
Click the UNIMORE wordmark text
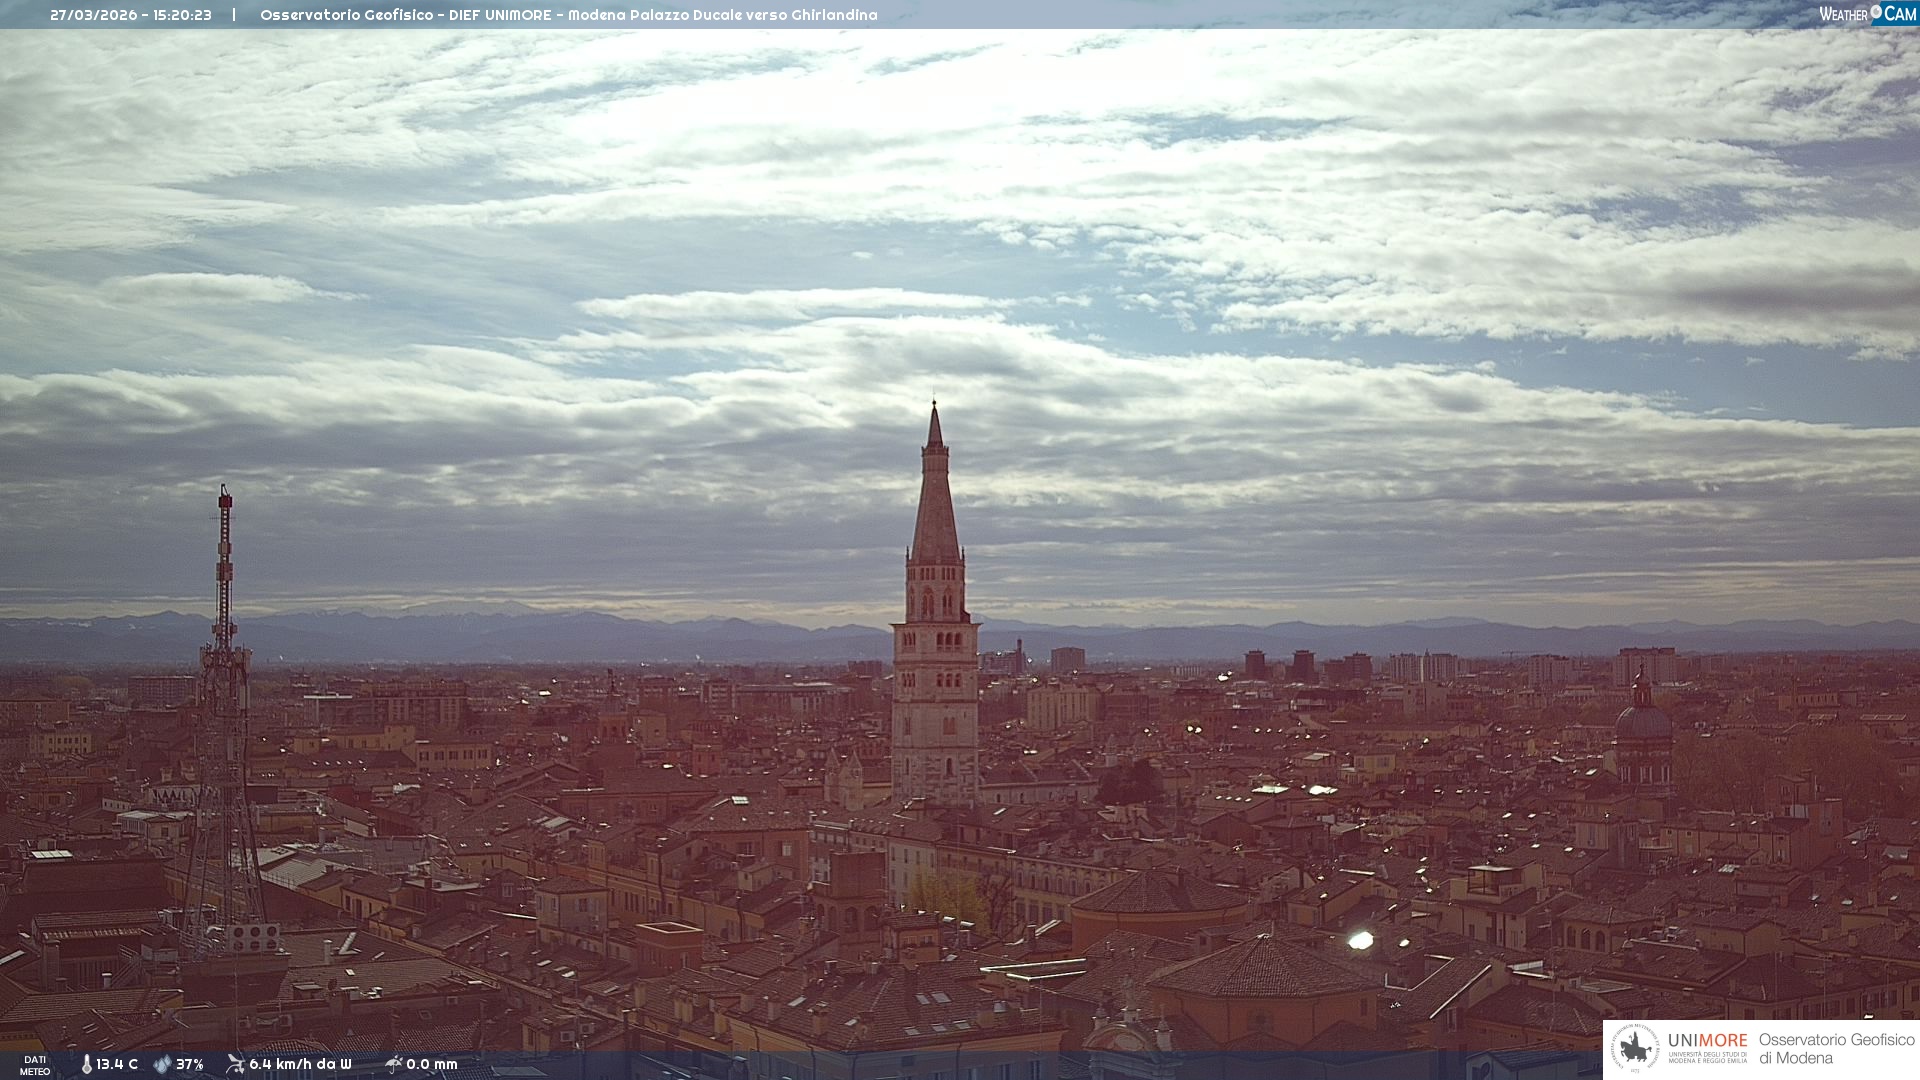[1707, 1040]
